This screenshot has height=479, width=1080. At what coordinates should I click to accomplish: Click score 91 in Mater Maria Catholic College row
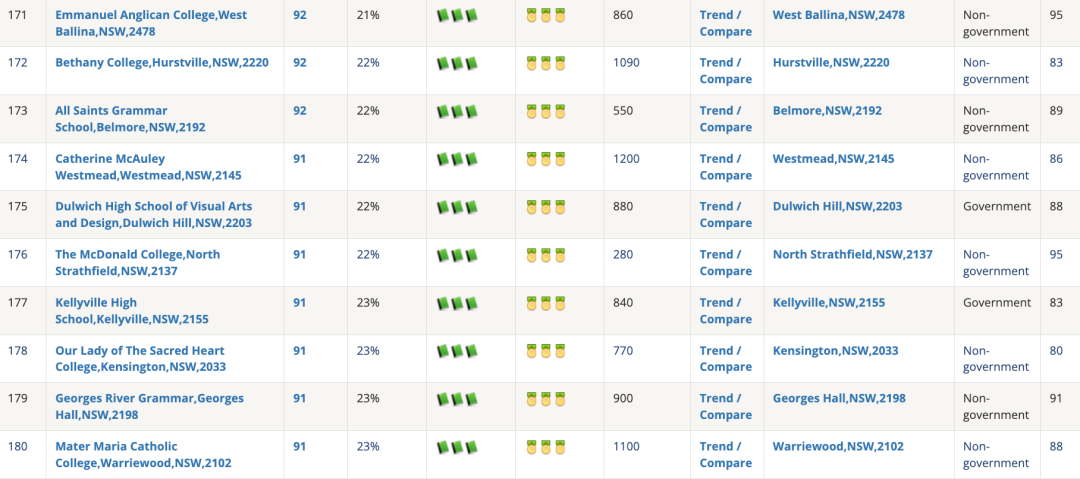click(300, 446)
